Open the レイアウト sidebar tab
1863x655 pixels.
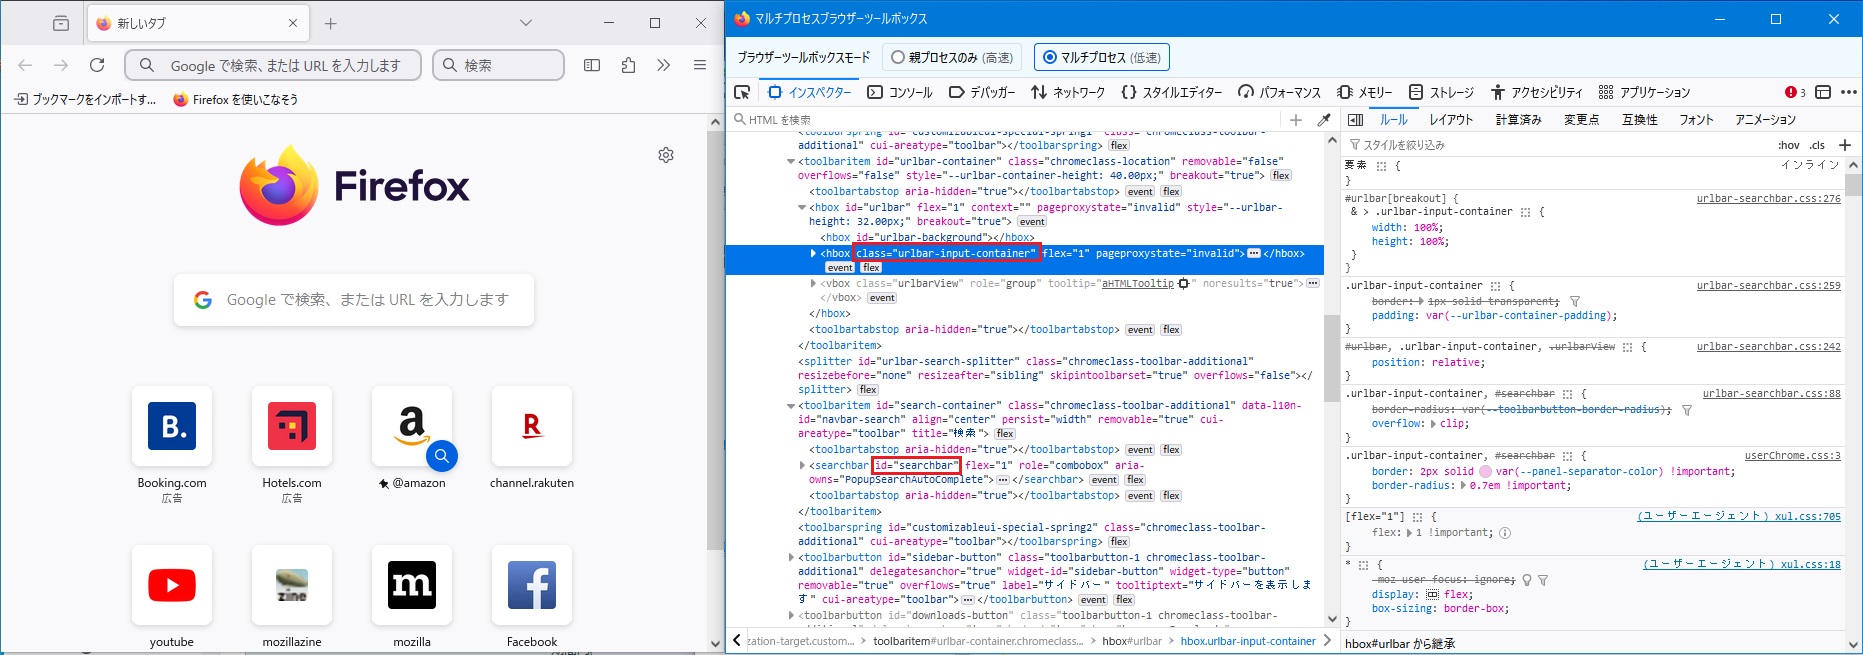[x=1451, y=120]
